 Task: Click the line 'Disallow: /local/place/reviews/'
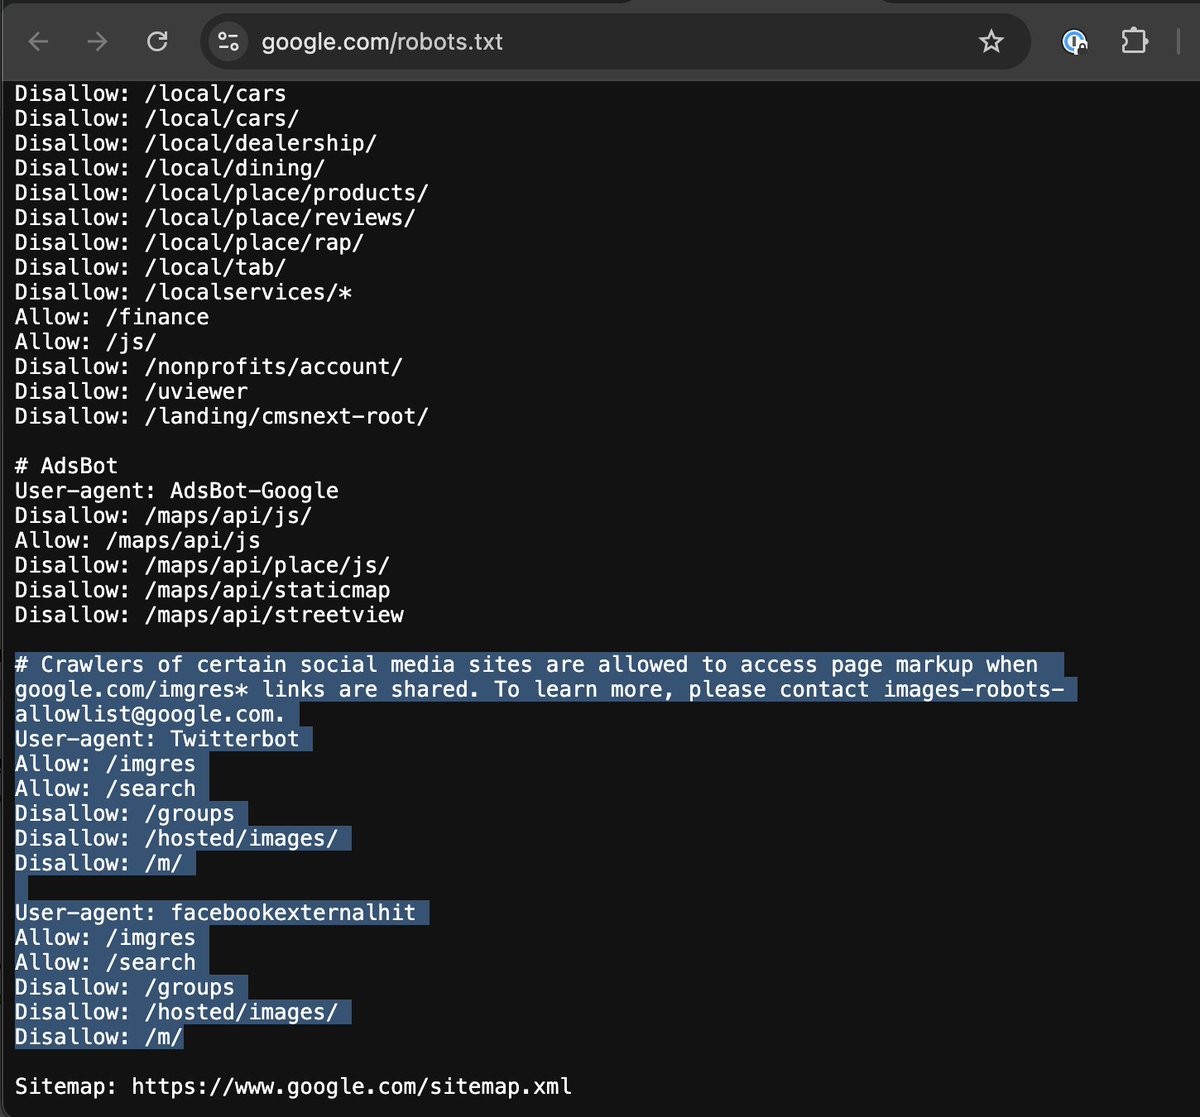click(215, 218)
